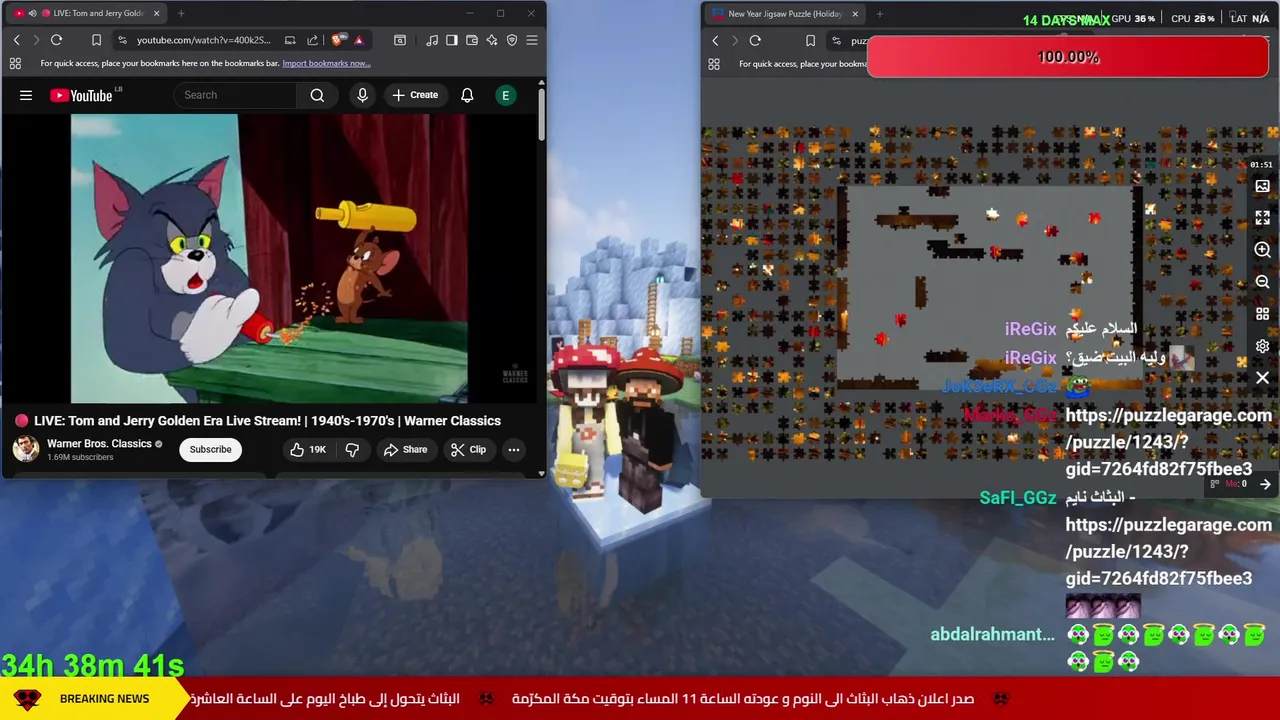
Task: Open apps grid in YouTube window bookmarks bar
Action: [x=15, y=63]
